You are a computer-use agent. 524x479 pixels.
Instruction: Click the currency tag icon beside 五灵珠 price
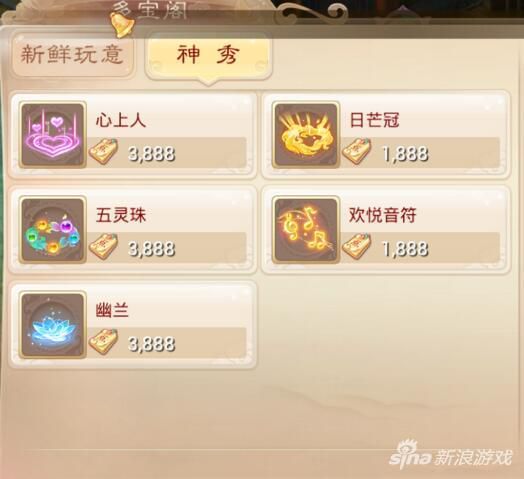pos(104,247)
